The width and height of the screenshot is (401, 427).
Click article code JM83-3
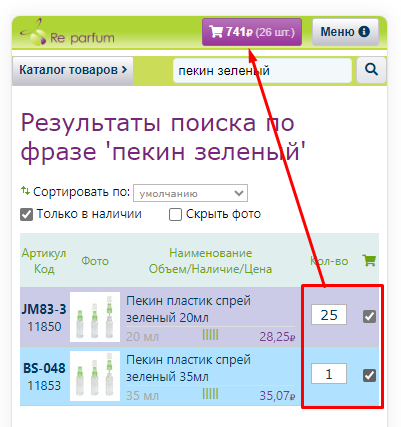pos(44,309)
